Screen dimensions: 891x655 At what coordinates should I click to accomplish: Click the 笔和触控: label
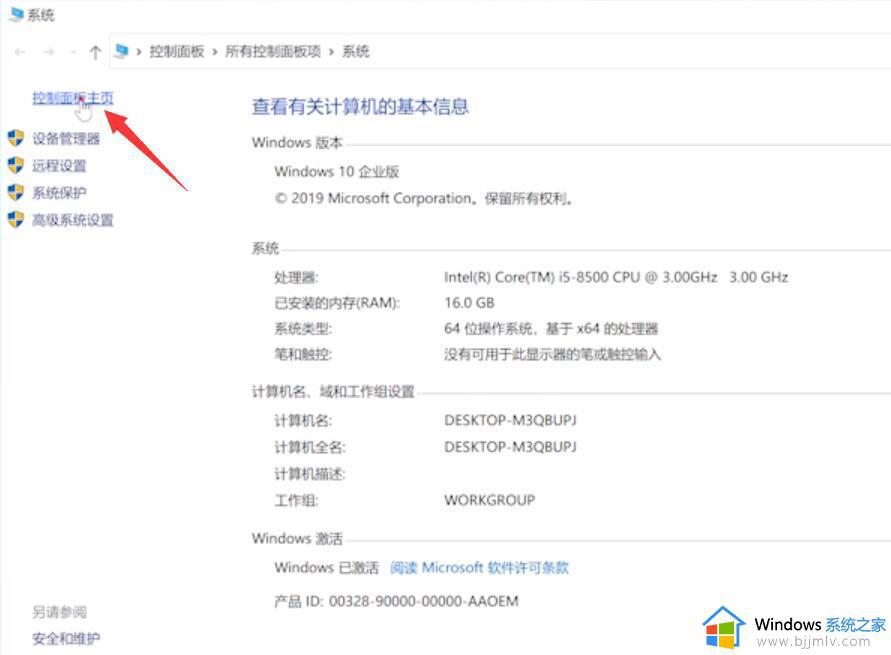click(303, 355)
